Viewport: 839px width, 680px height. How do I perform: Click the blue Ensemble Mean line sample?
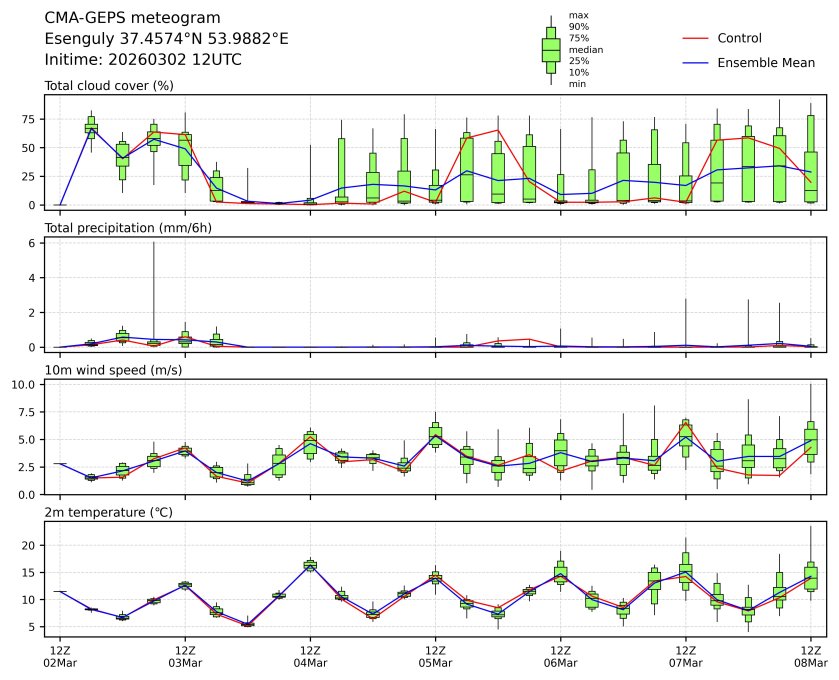pos(696,63)
